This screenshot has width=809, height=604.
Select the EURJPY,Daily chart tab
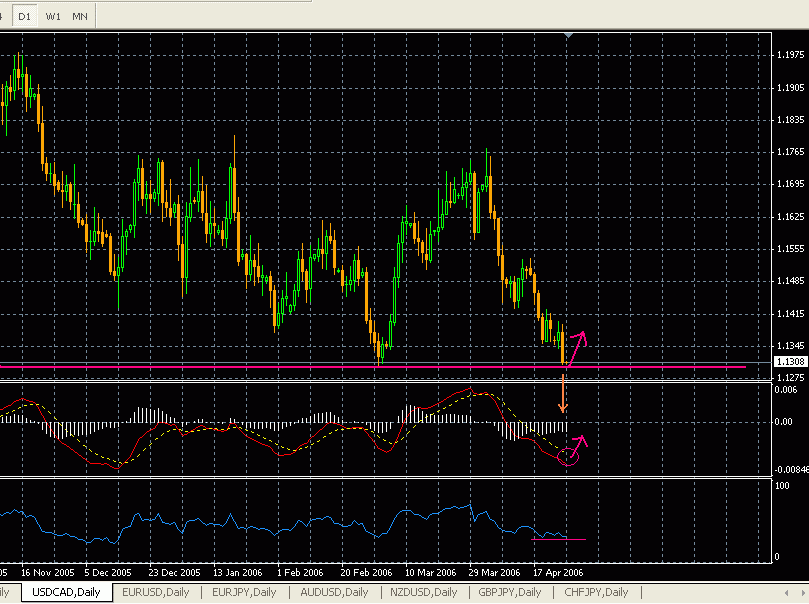(244, 592)
